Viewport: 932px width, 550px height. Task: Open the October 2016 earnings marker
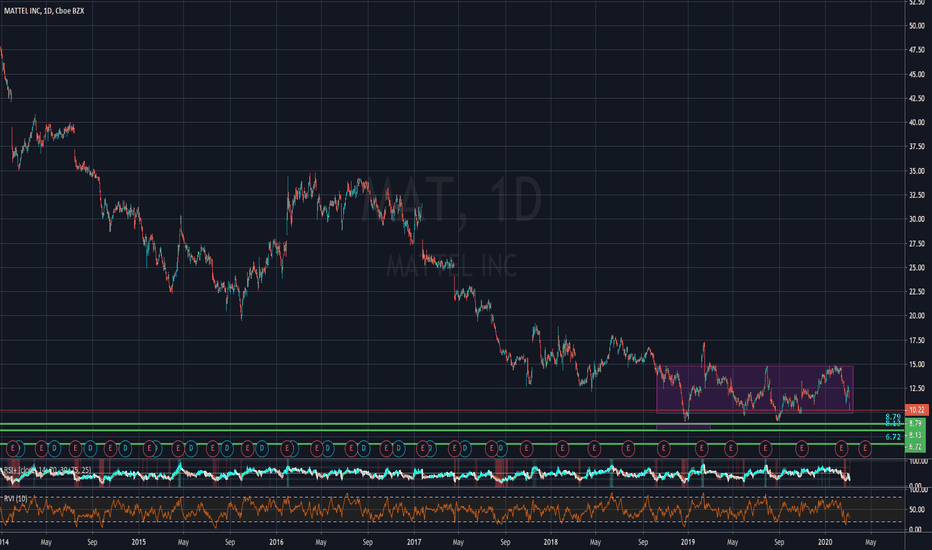(x=386, y=448)
